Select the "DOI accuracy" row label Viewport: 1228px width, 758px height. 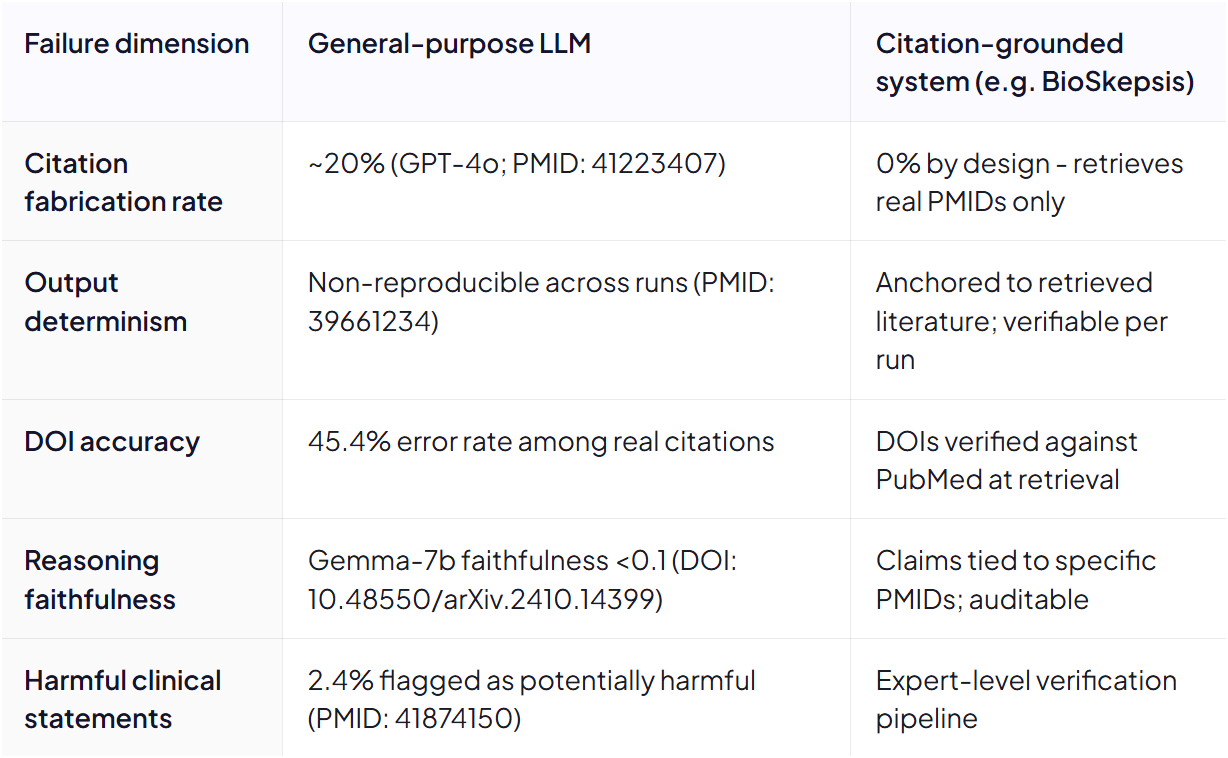[112, 442]
